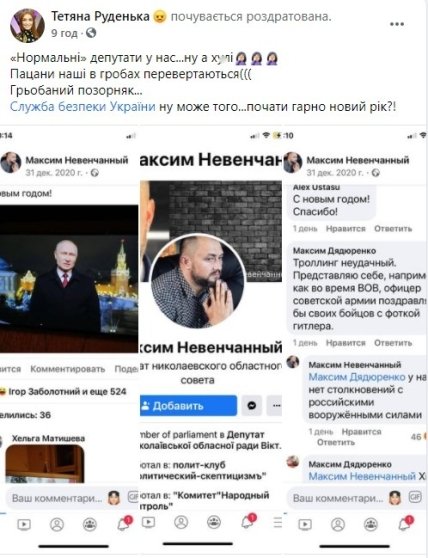Open the round profile photo of Максим Невенчанный
The width and height of the screenshot is (428, 558).
point(198,281)
